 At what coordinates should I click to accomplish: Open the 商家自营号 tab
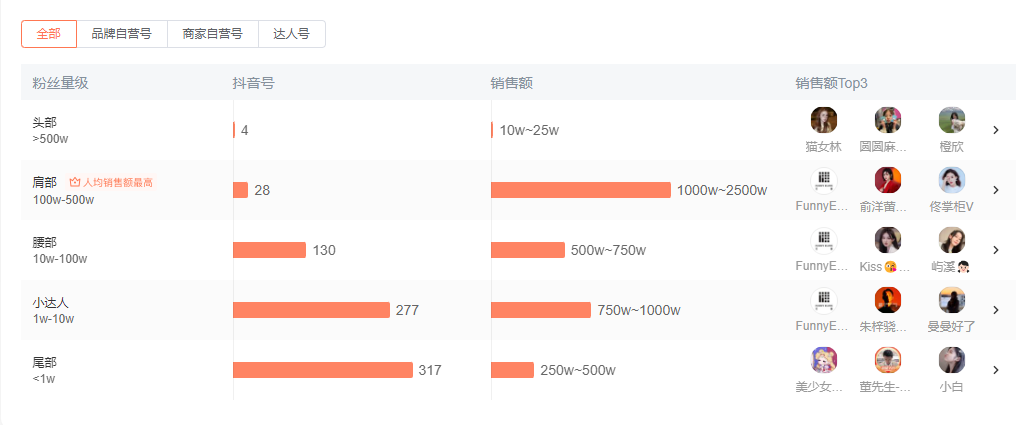point(212,34)
